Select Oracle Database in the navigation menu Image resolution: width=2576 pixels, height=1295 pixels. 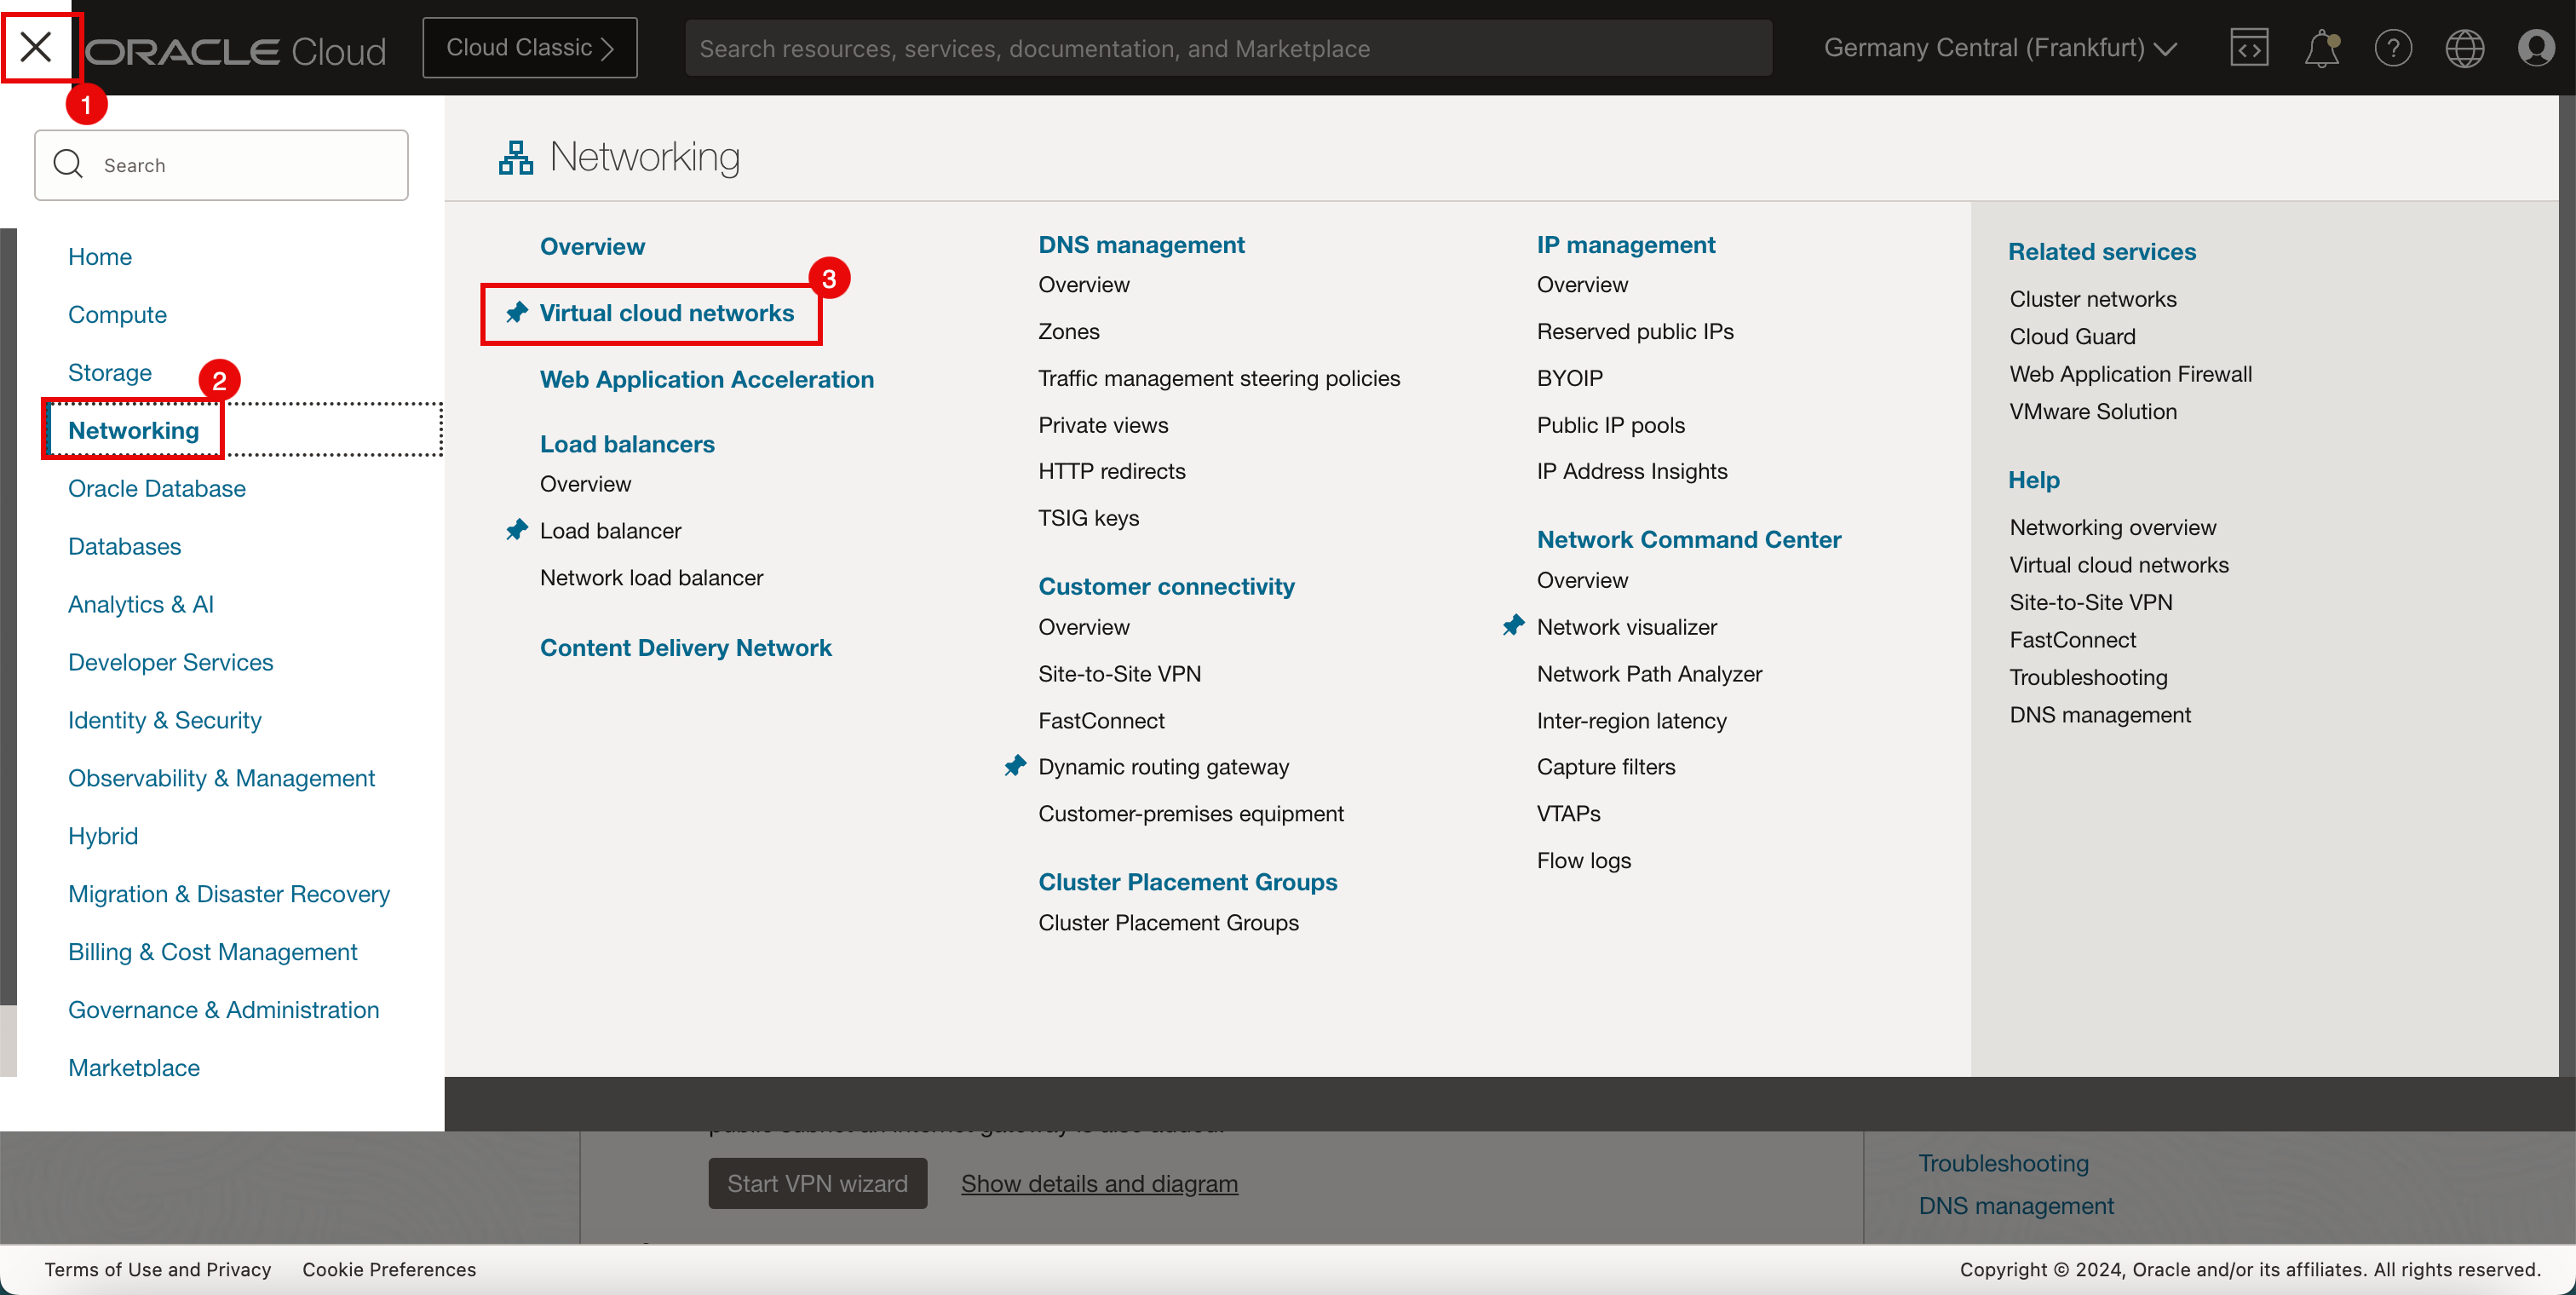click(x=157, y=488)
